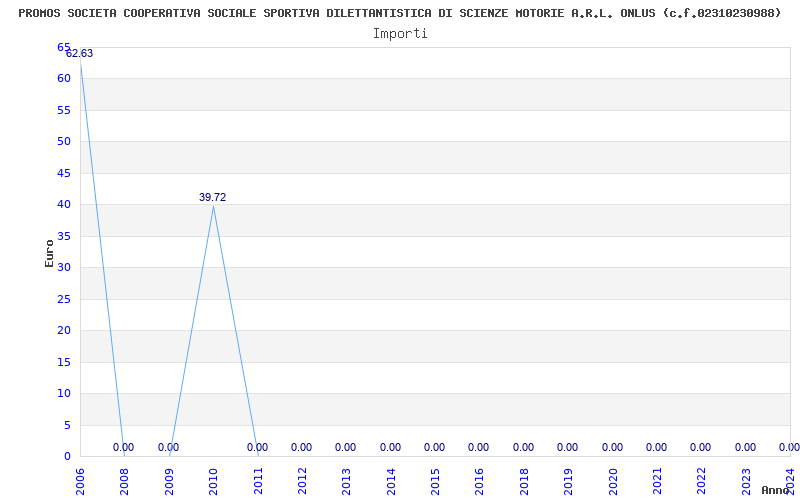
Task: Select the 2006 year label on x-axis
Action: [80, 481]
